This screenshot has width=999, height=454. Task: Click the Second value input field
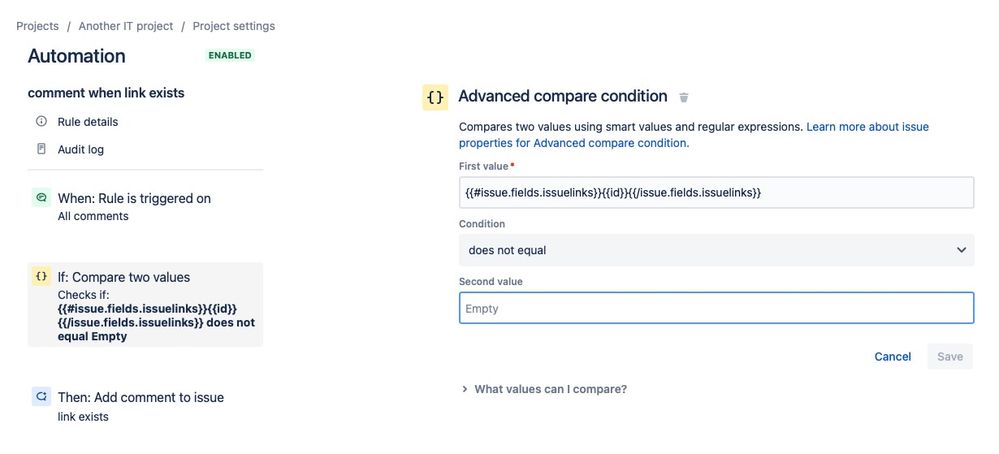(x=716, y=308)
